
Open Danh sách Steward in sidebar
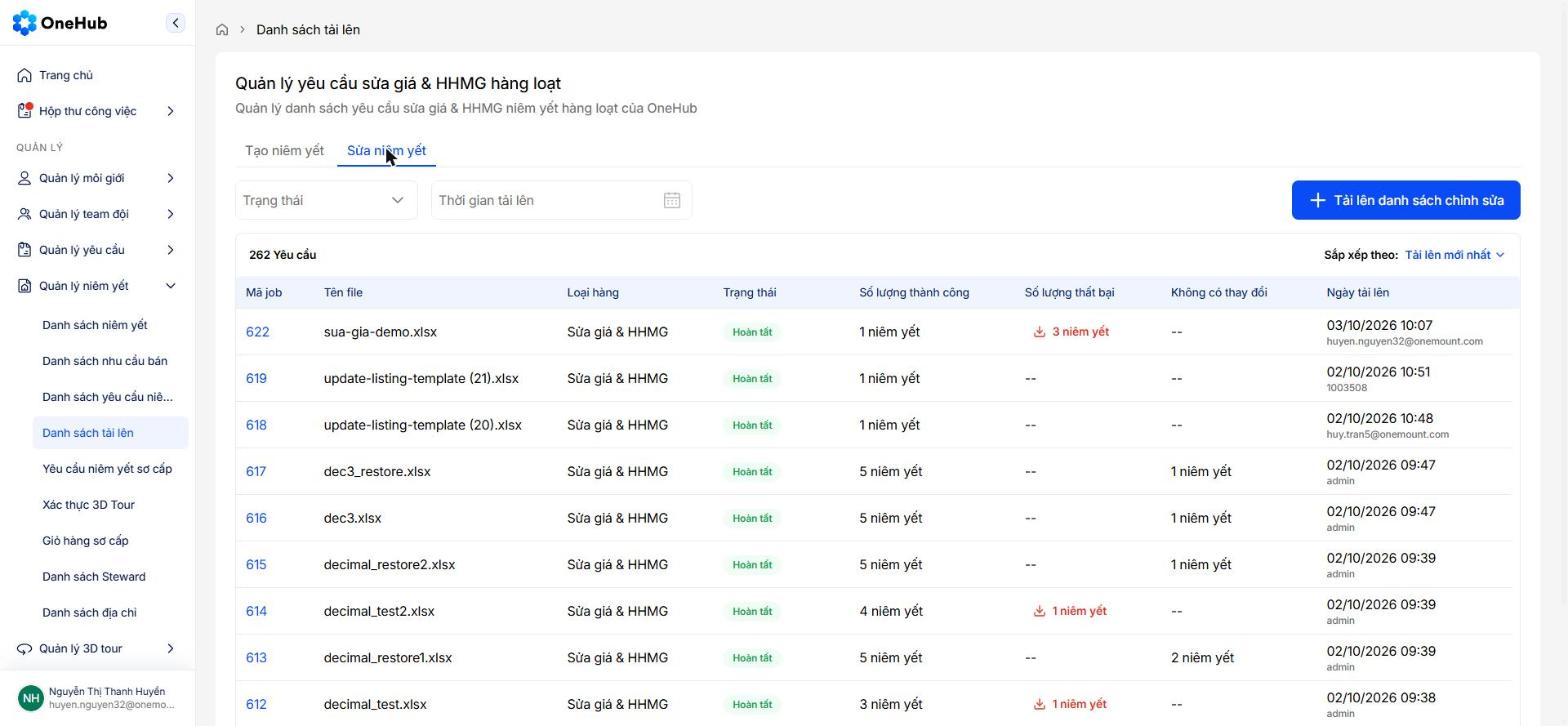click(94, 577)
